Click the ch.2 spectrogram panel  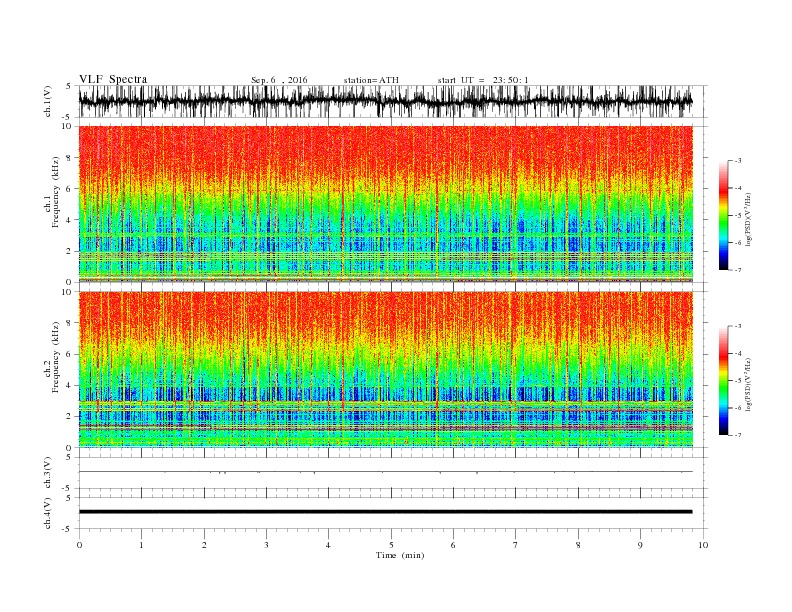[386, 370]
